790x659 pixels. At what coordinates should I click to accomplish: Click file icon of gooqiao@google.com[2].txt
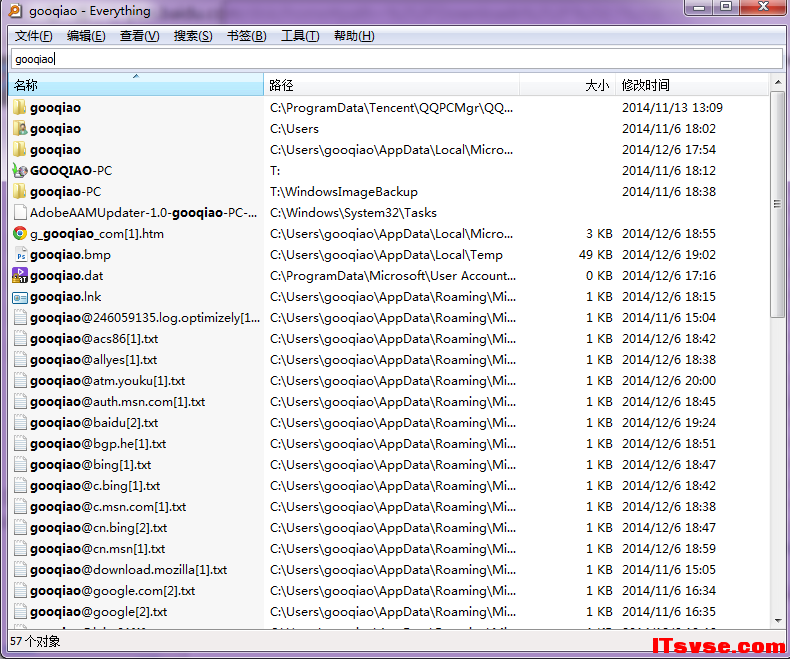[x=20, y=590]
